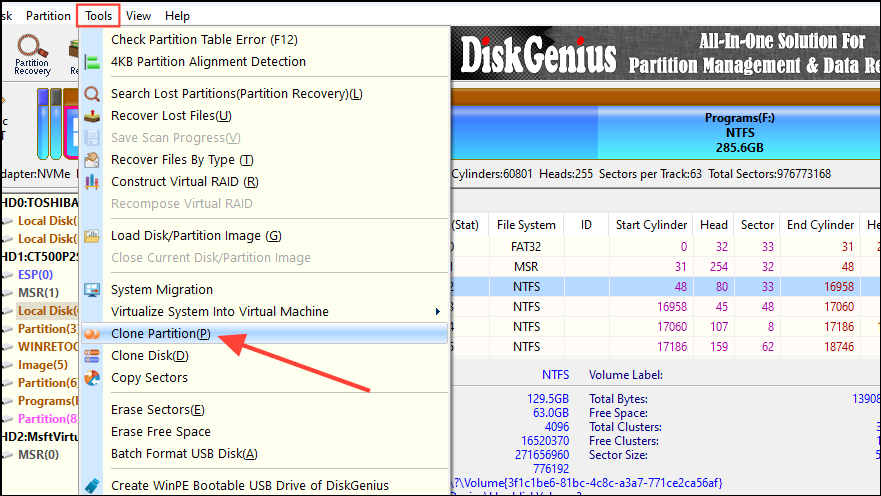
Task: Click the Search Lost Partitions magnifier icon
Action: pos(92,94)
